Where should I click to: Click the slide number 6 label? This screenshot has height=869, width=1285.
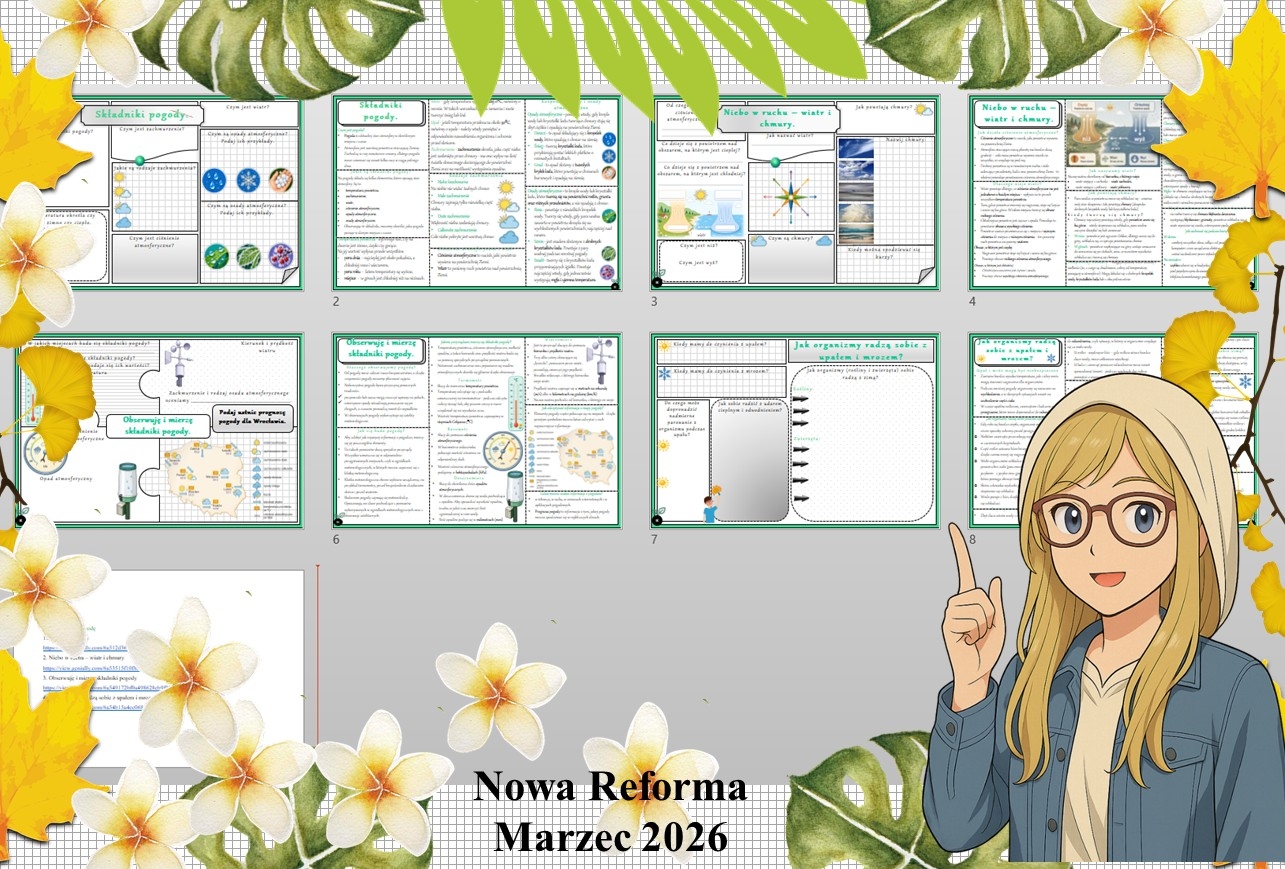click(x=337, y=539)
